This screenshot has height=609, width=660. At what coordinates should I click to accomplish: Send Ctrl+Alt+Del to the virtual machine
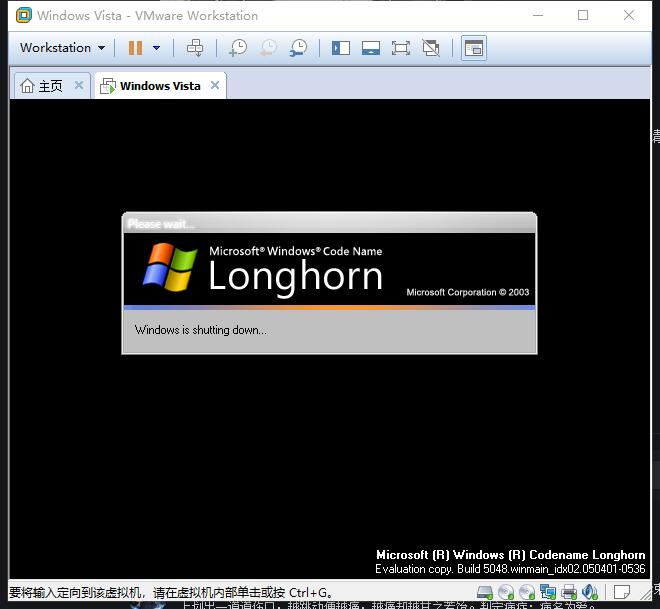(195, 48)
